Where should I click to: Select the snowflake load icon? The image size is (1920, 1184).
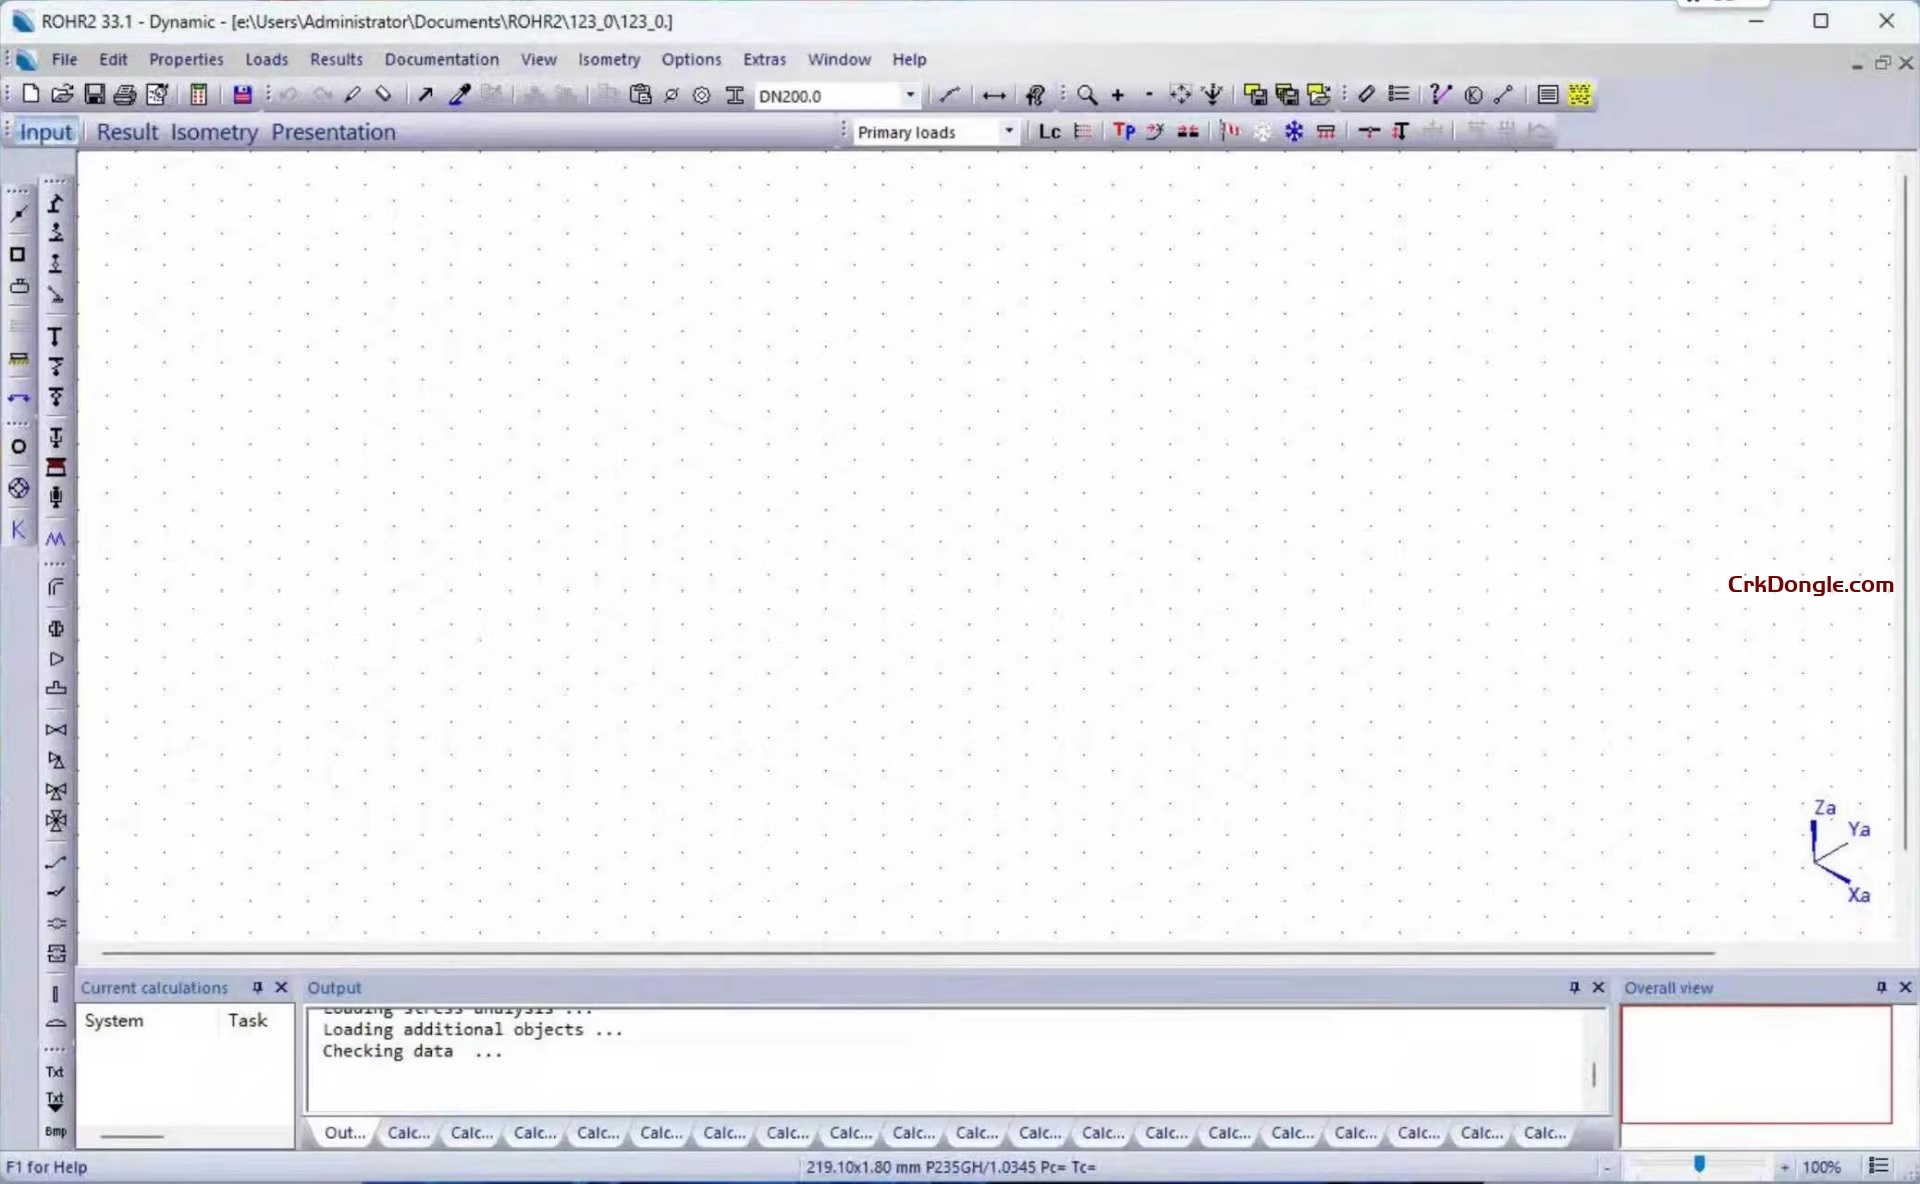[x=1293, y=131]
